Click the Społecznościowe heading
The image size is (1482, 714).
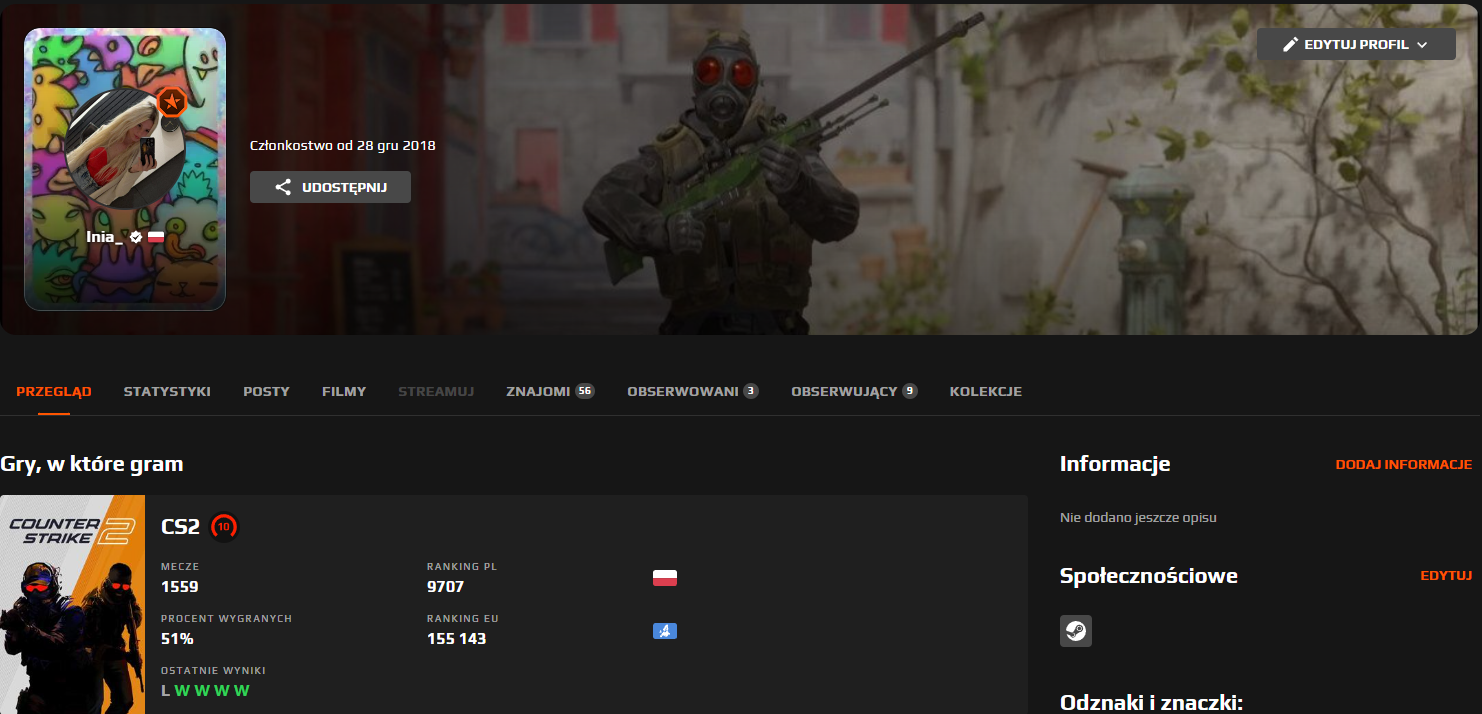pyautogui.click(x=1149, y=576)
